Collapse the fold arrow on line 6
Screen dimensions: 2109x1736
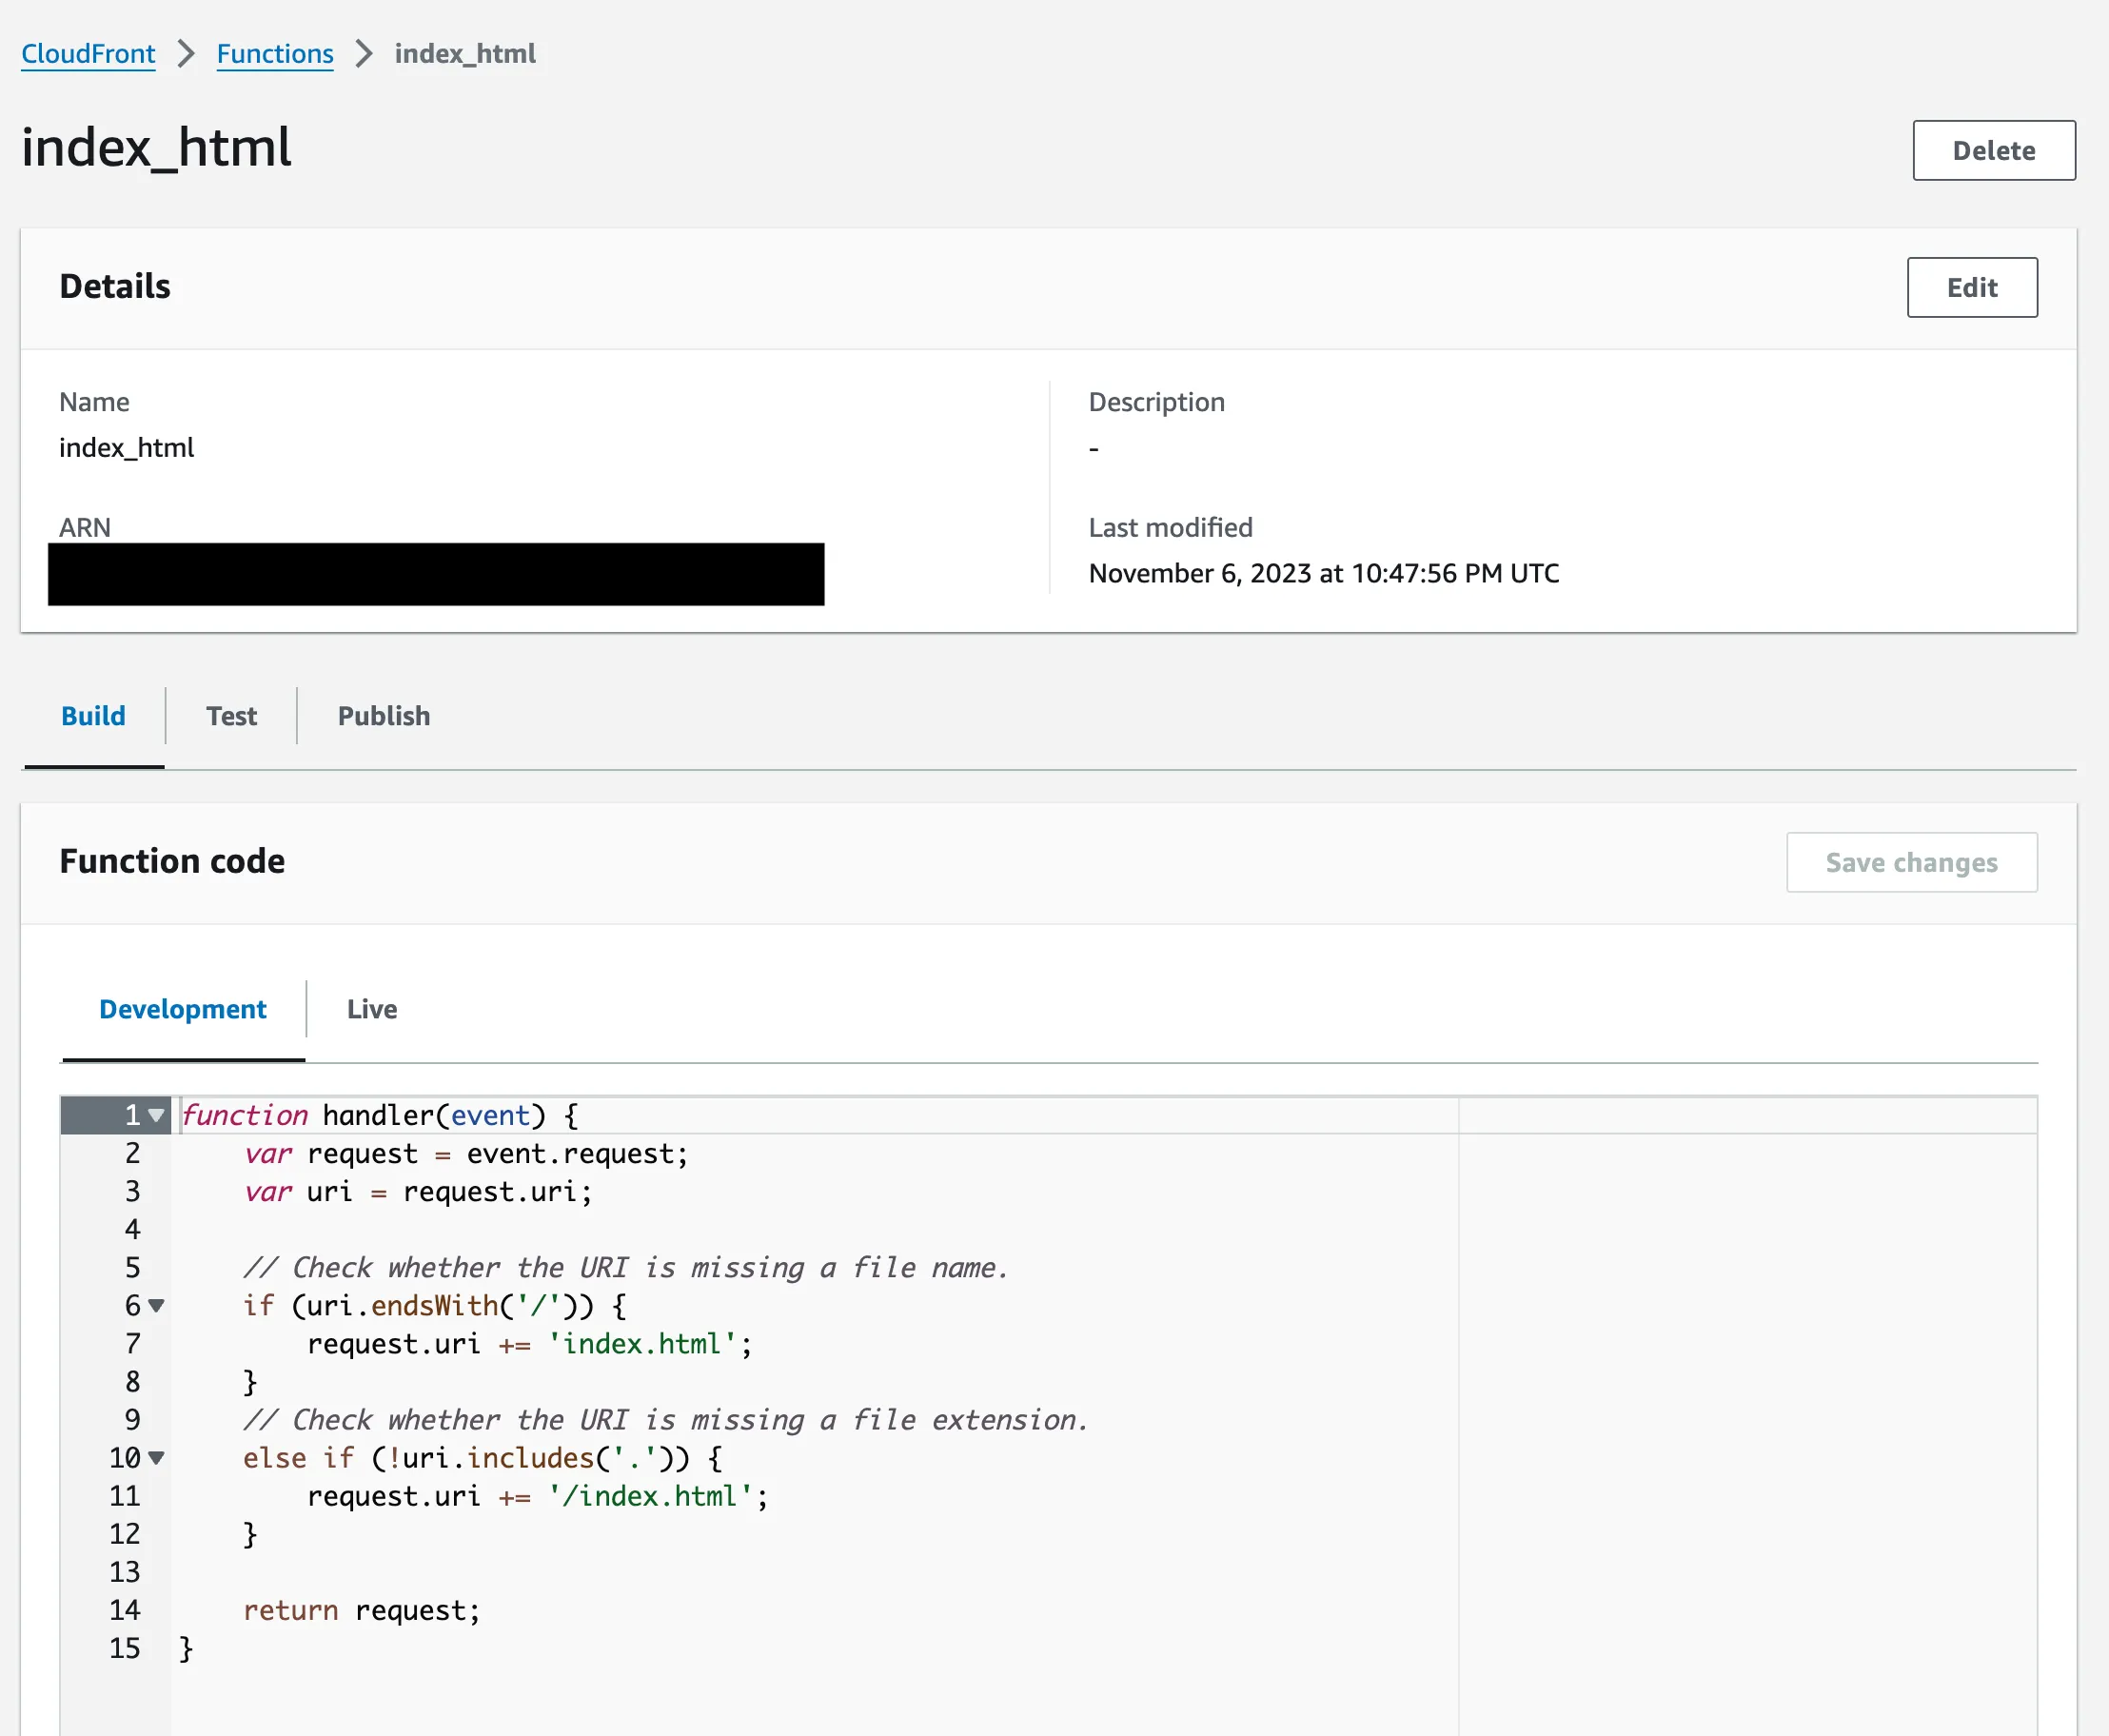[156, 1305]
